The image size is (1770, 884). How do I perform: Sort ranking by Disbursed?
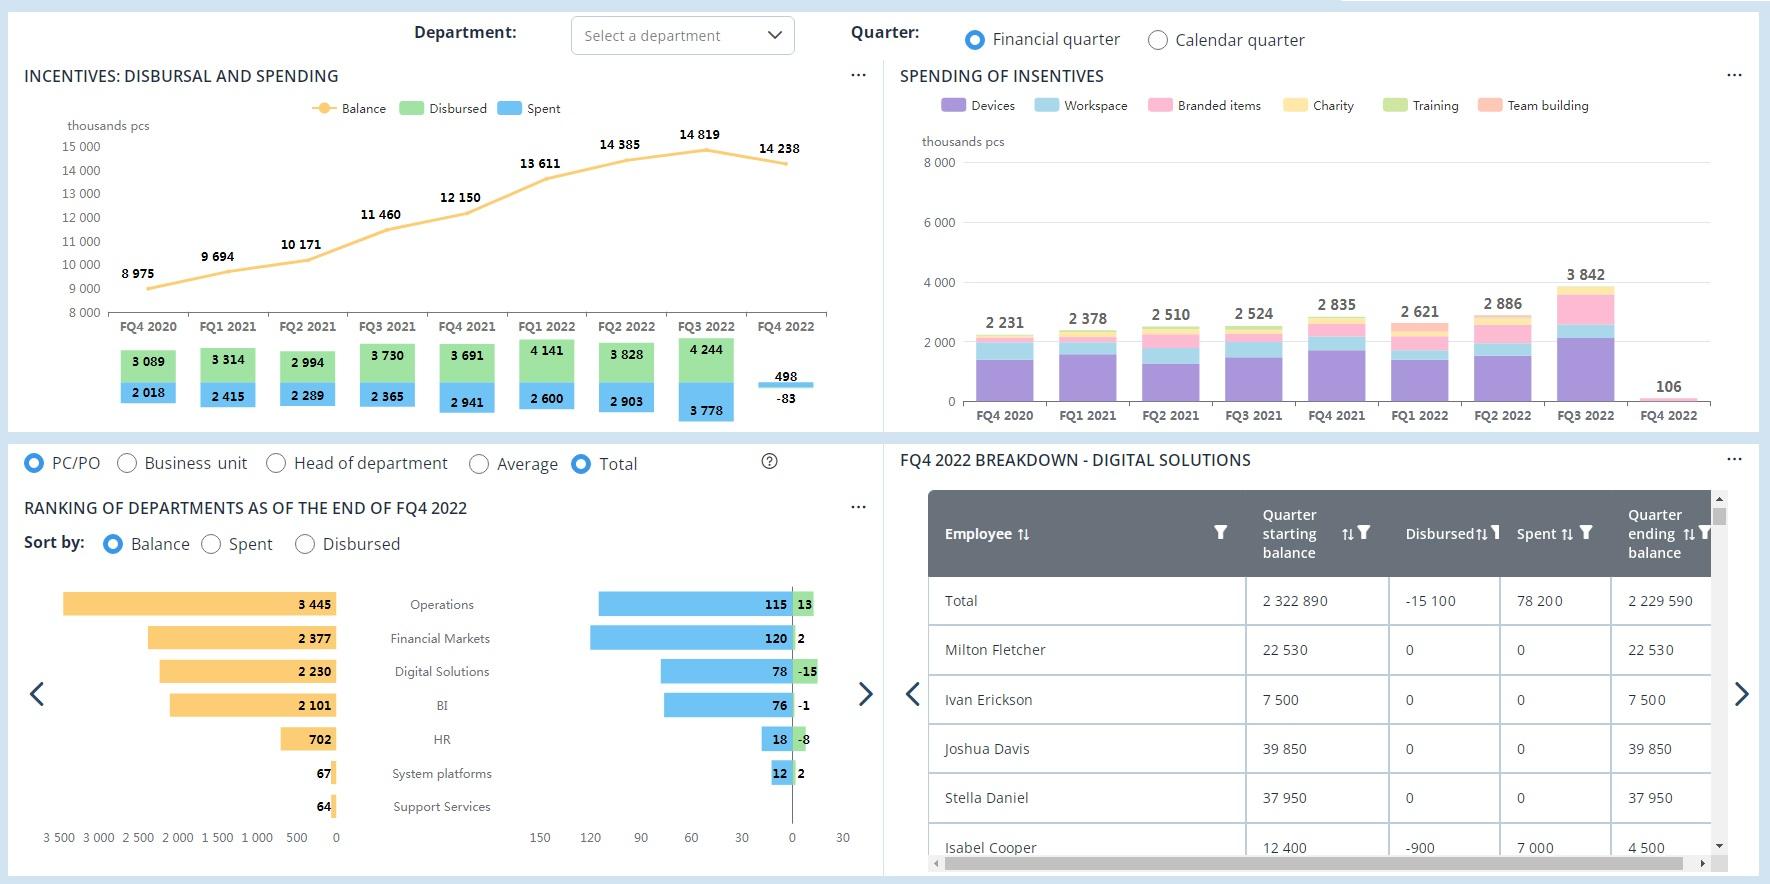click(305, 544)
